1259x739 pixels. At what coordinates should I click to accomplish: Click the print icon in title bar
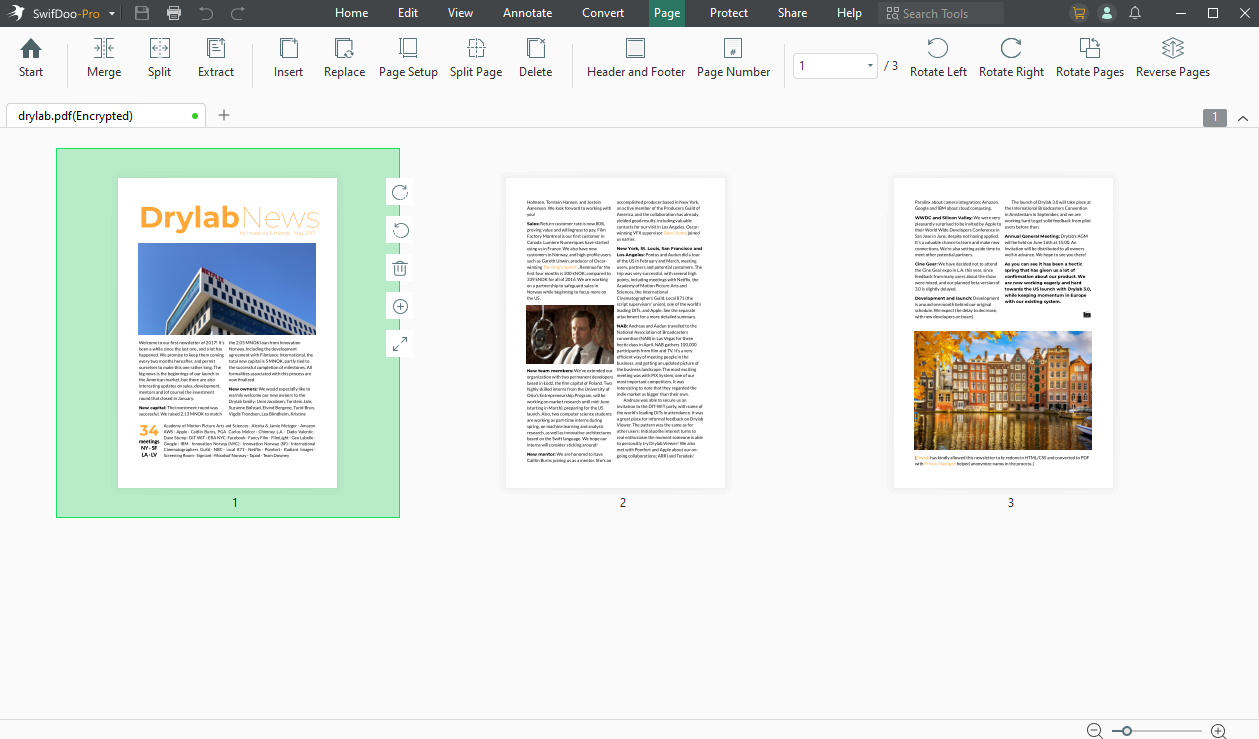pyautogui.click(x=174, y=13)
